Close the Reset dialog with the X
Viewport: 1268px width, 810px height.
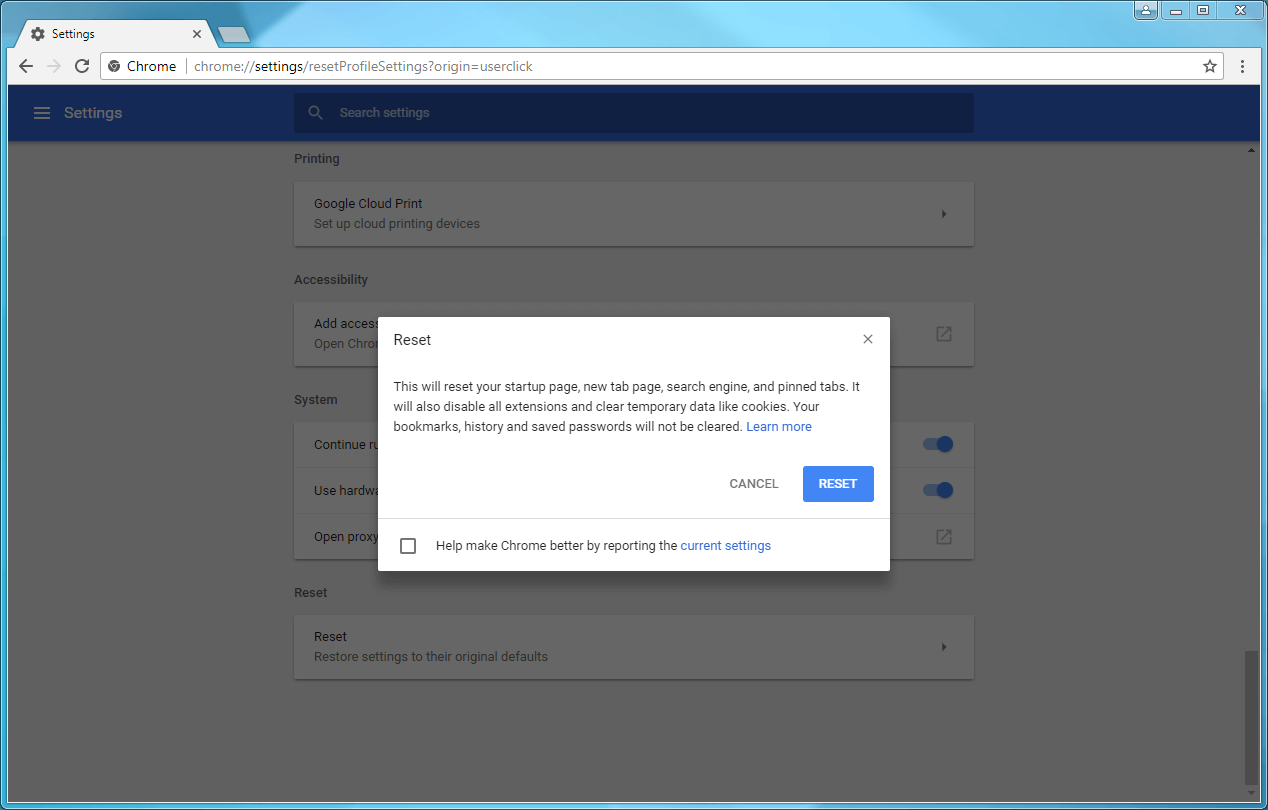(868, 339)
